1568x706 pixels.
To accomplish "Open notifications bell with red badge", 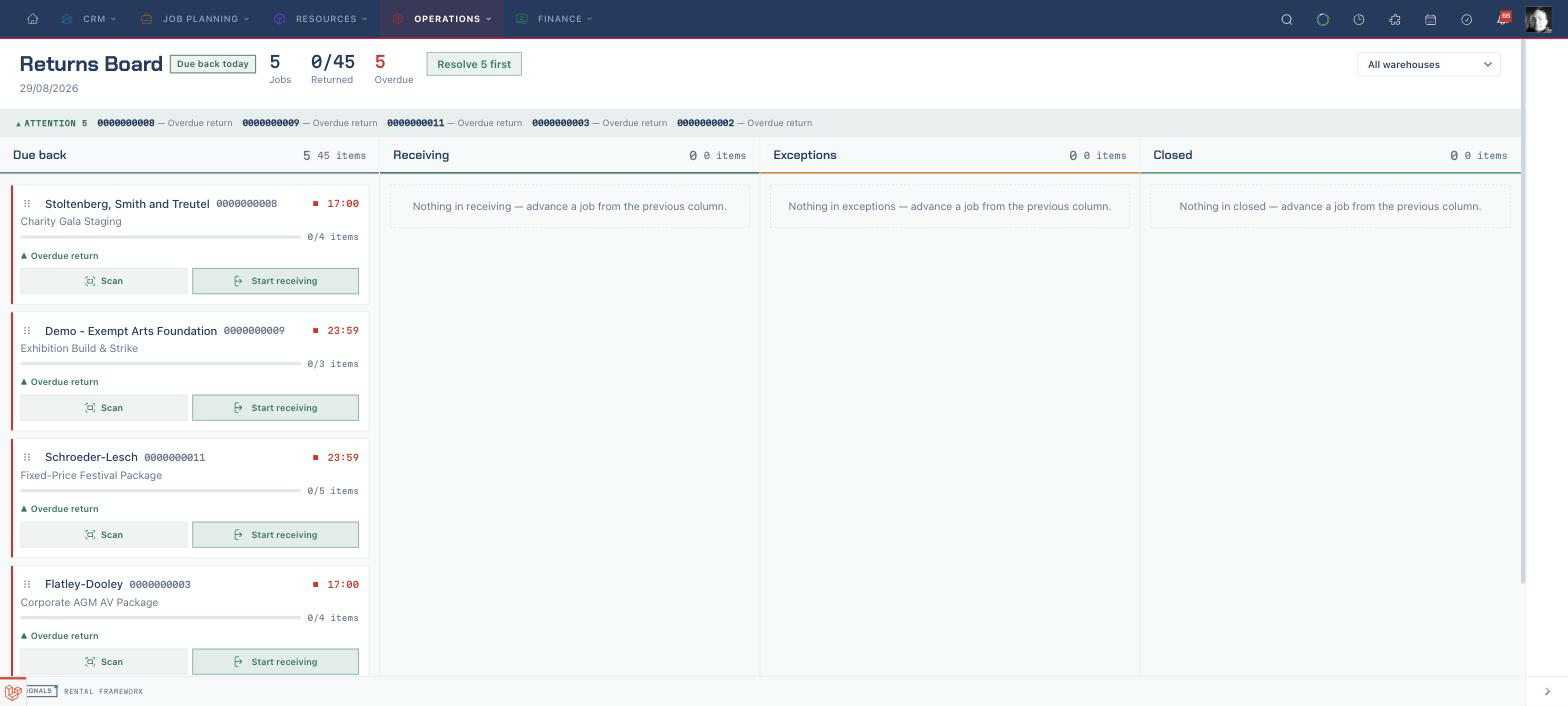I will coord(1503,18).
